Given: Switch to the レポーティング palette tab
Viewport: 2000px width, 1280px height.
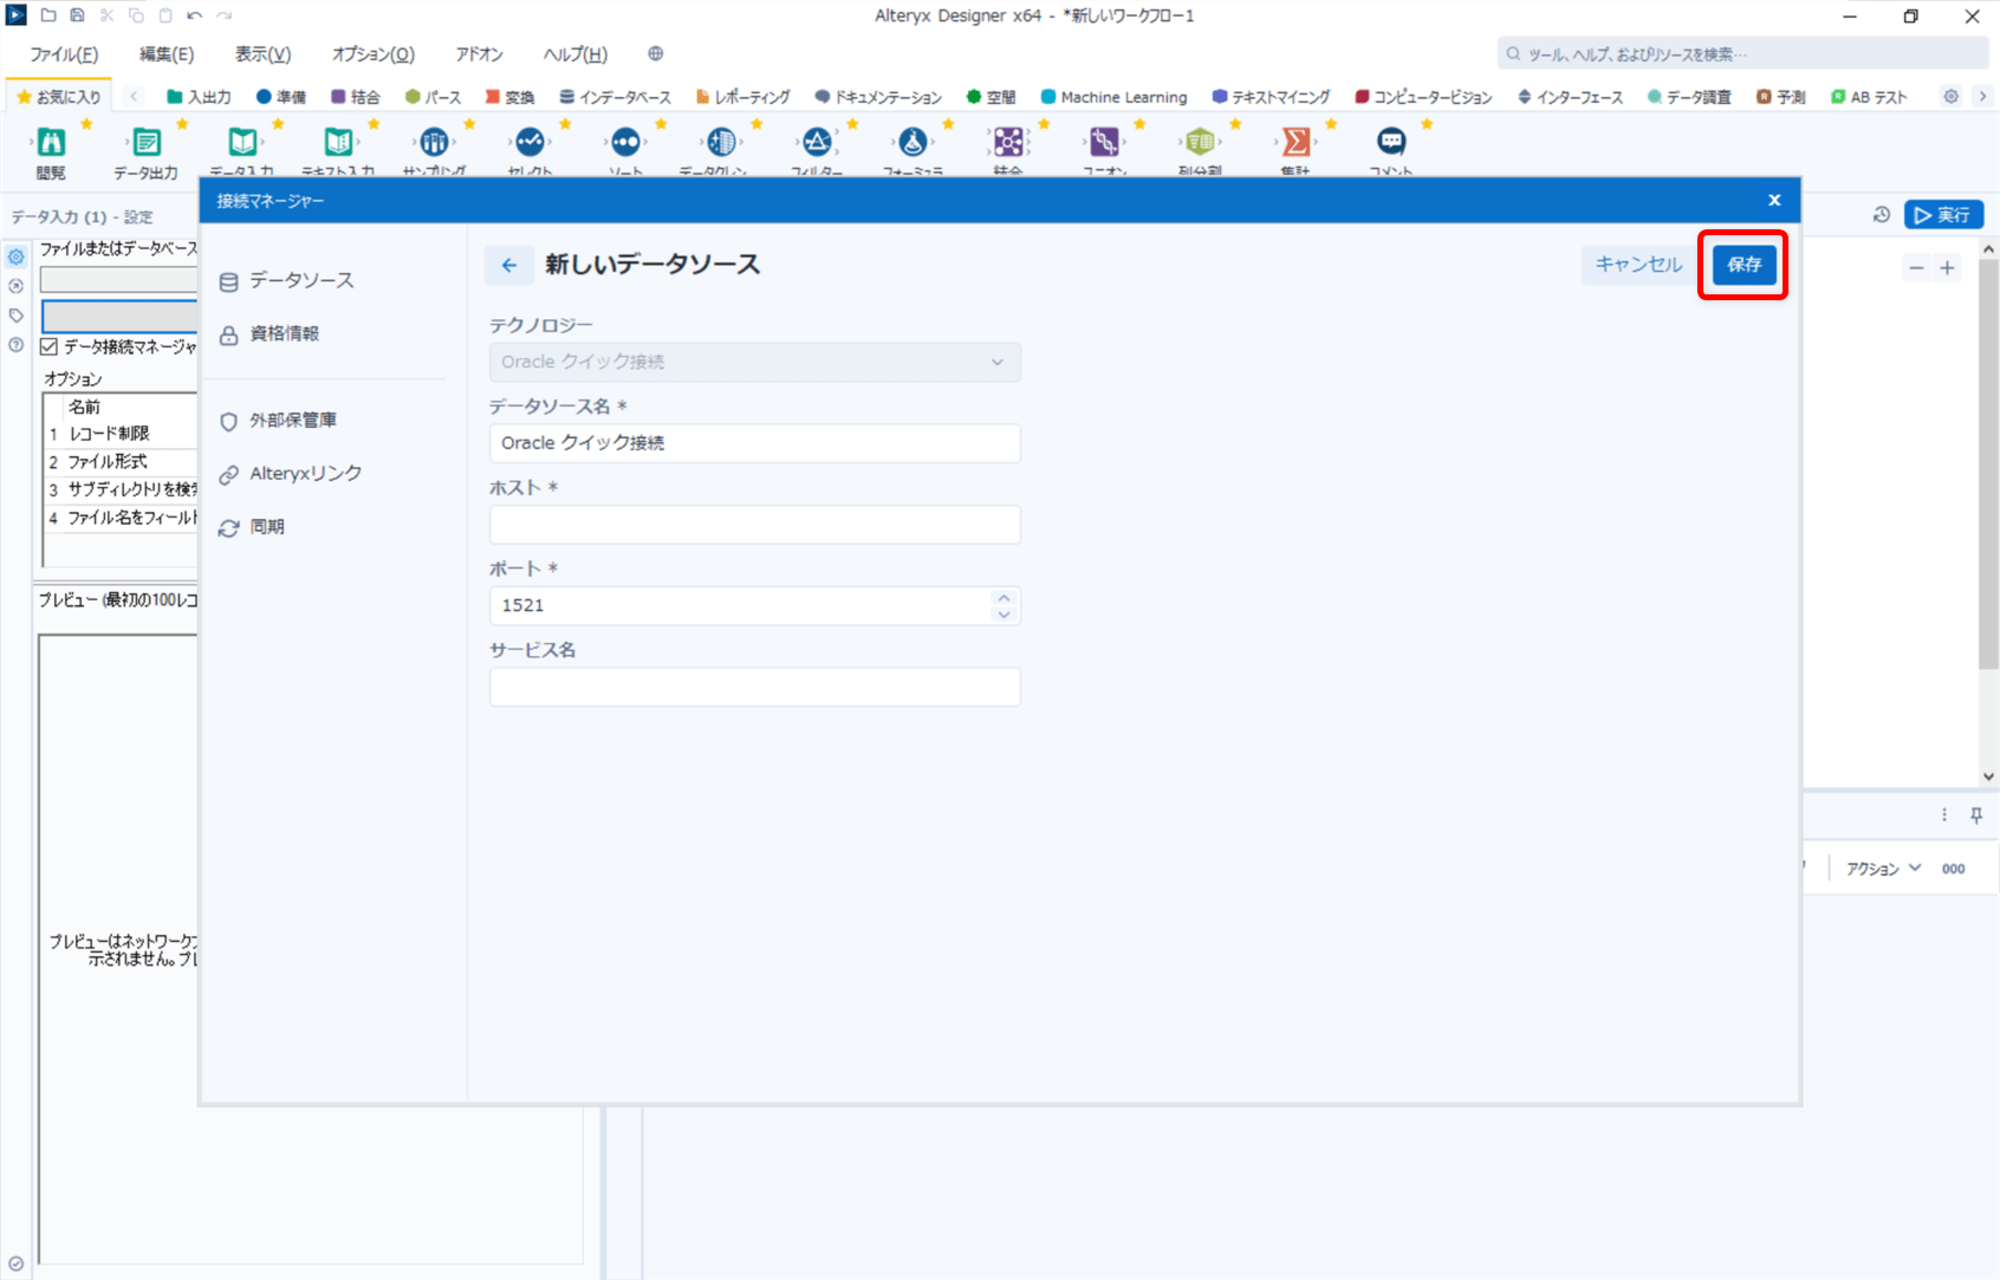Looking at the screenshot, I should (743, 97).
